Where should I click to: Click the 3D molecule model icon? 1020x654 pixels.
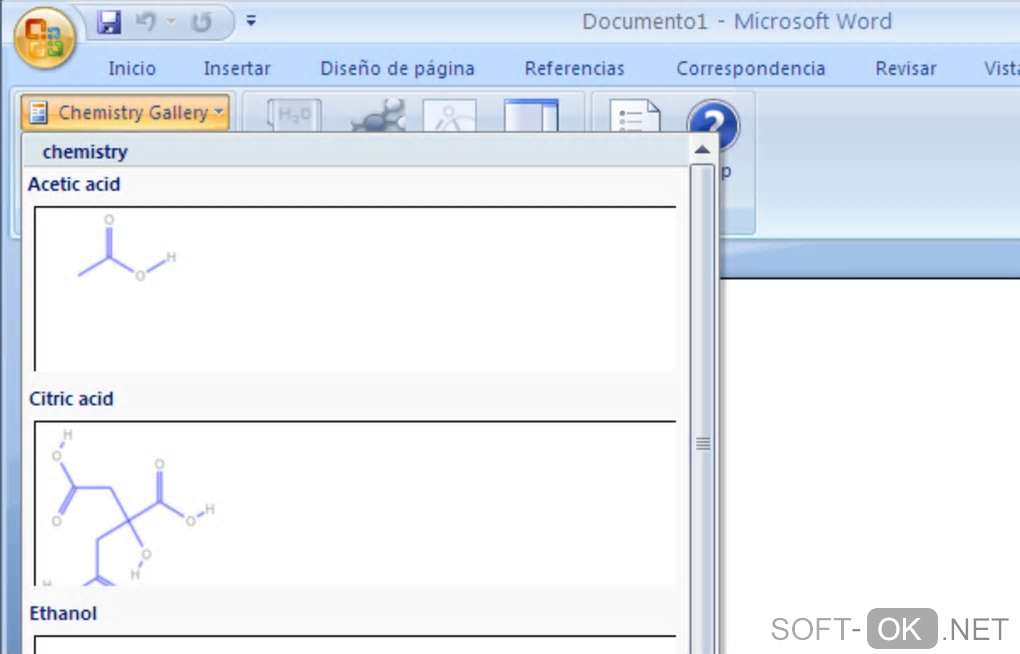[378, 115]
